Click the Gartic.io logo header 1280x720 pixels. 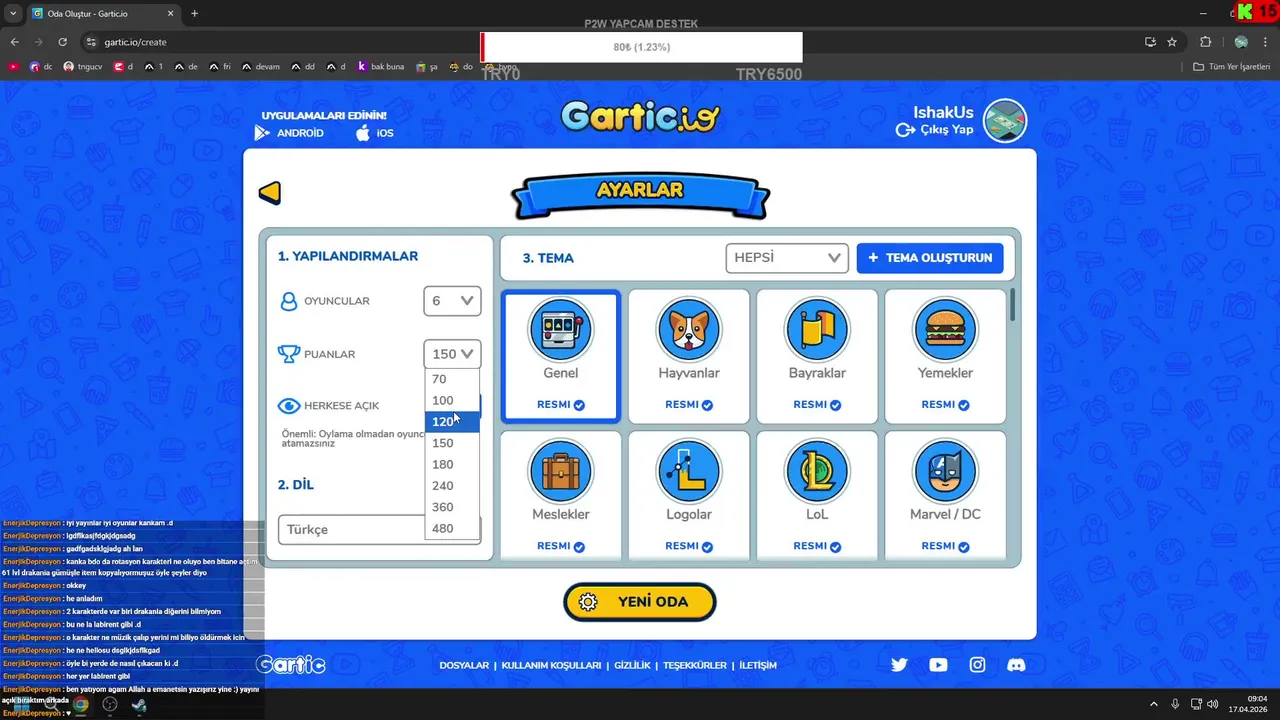point(640,117)
